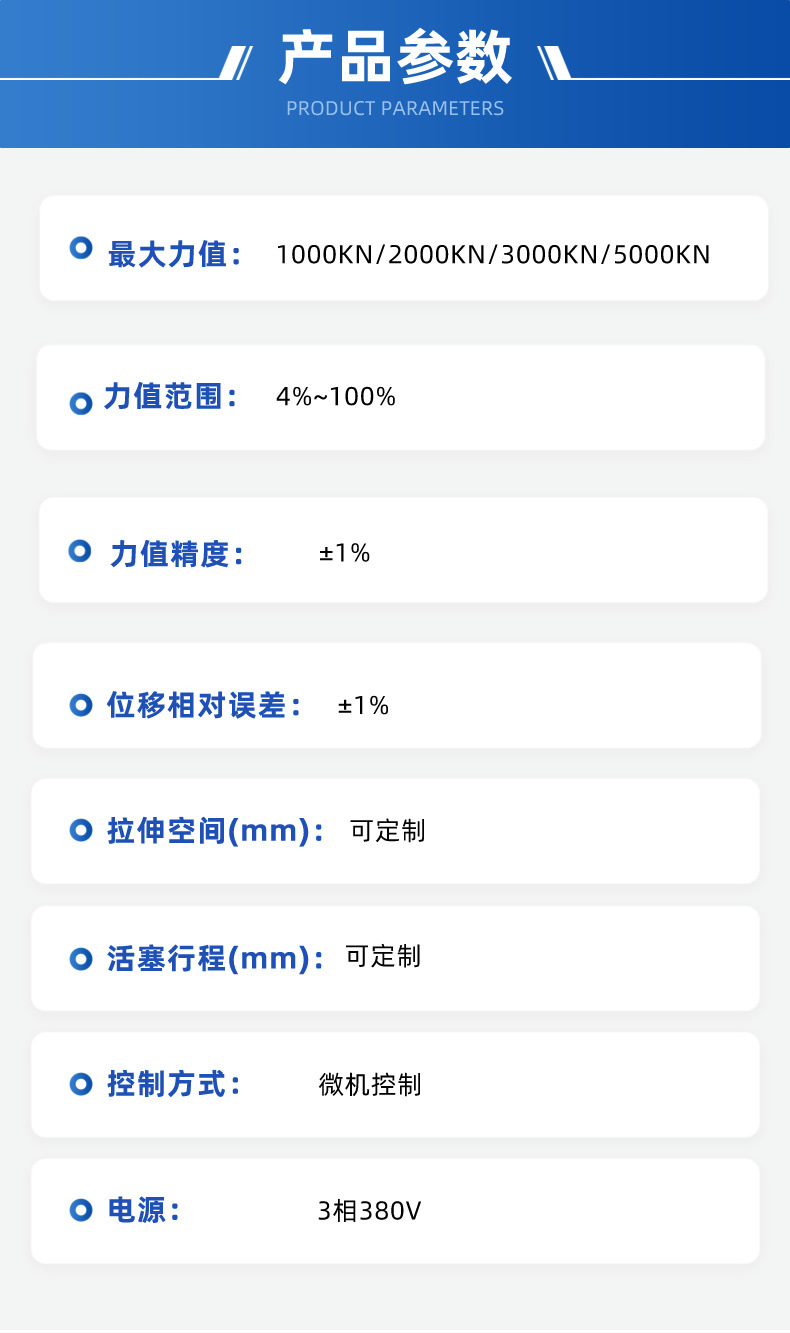Click 可定制 next to 拉伸空间(mm)
The height and width of the screenshot is (1333, 790).
388,830
